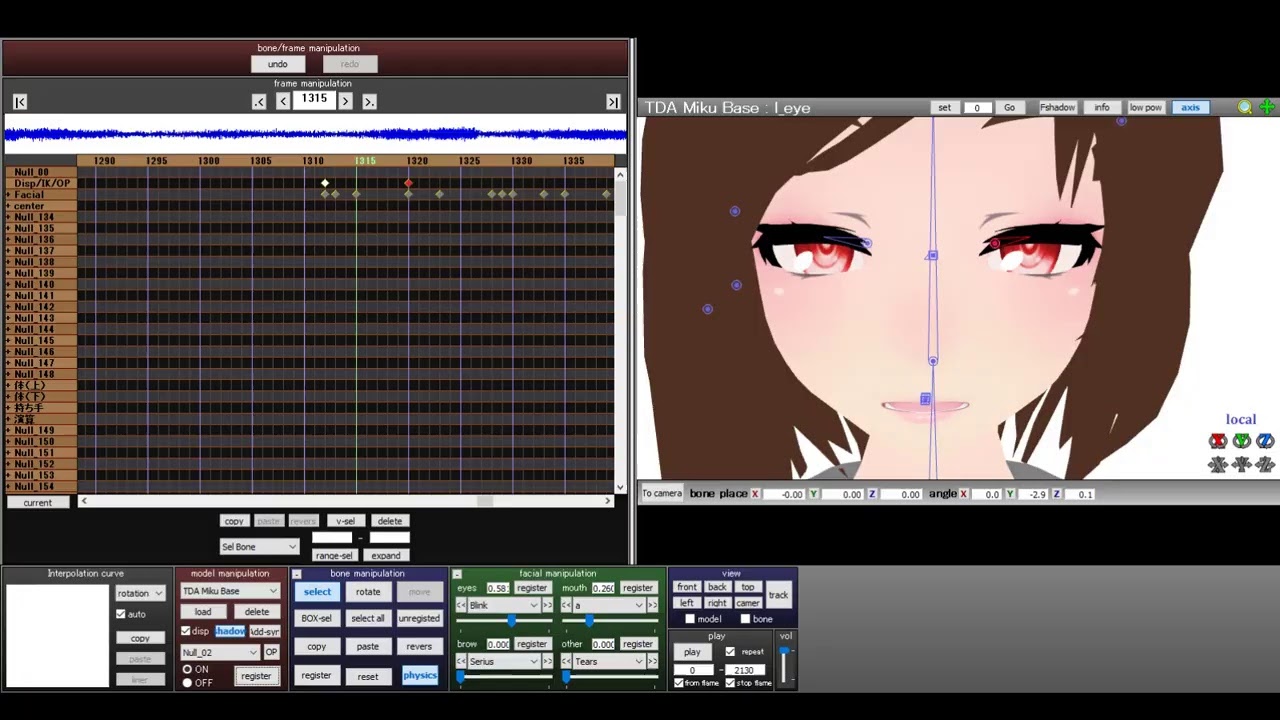Click the current frame number field 1315
This screenshot has height=720, width=1280.
(x=314, y=100)
